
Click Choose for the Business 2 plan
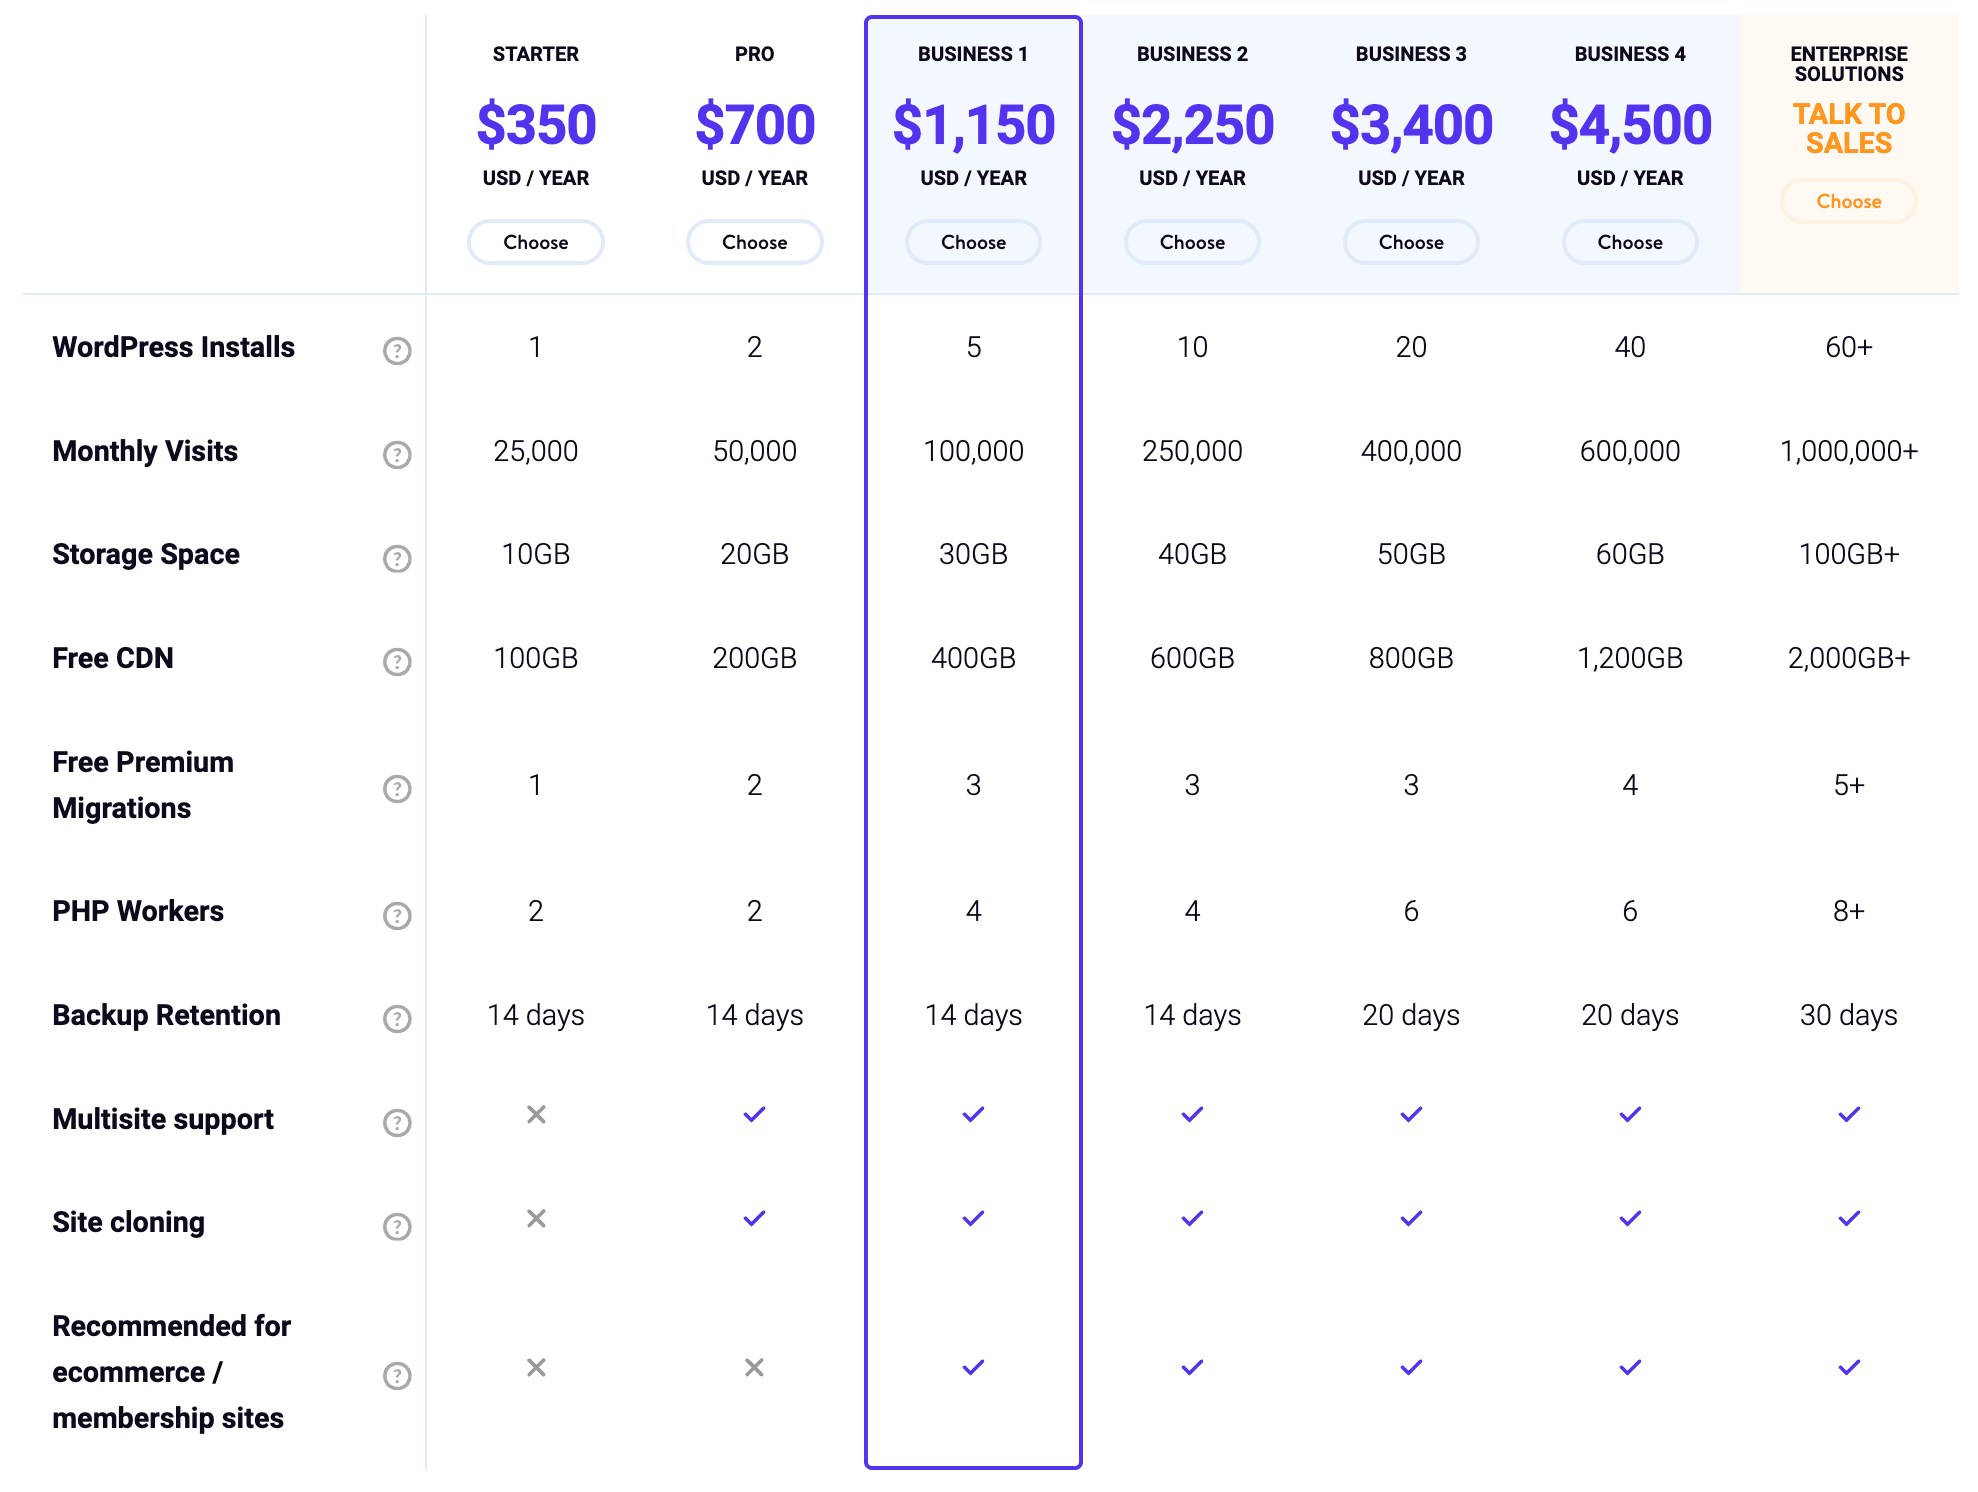pos(1192,242)
